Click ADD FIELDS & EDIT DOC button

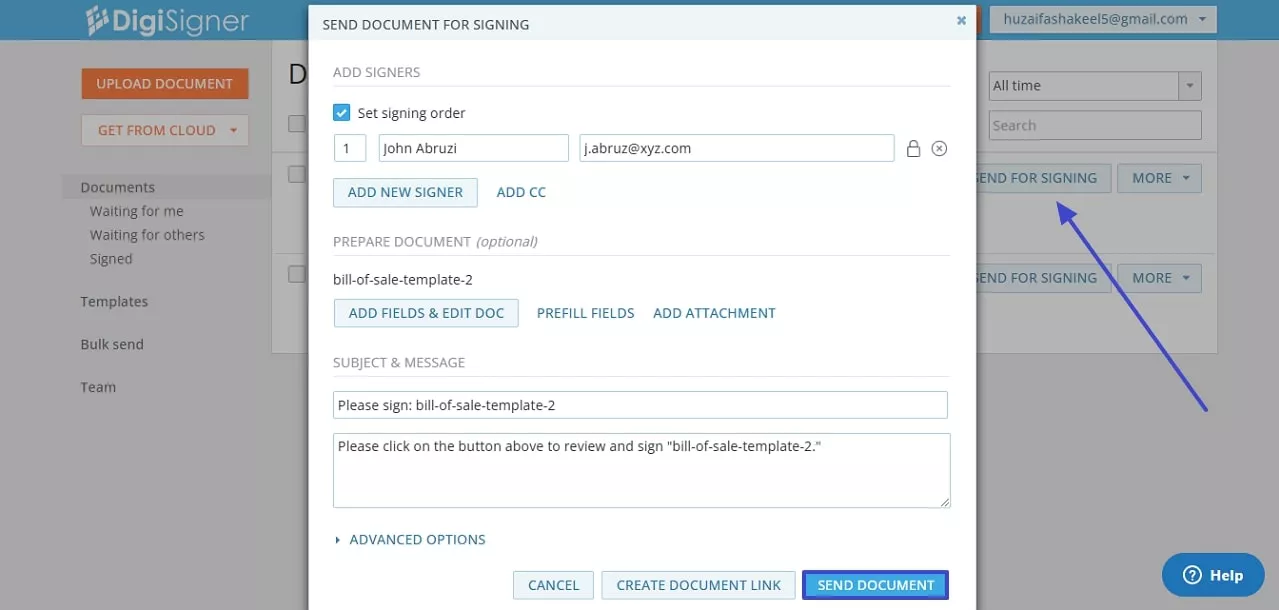point(426,313)
